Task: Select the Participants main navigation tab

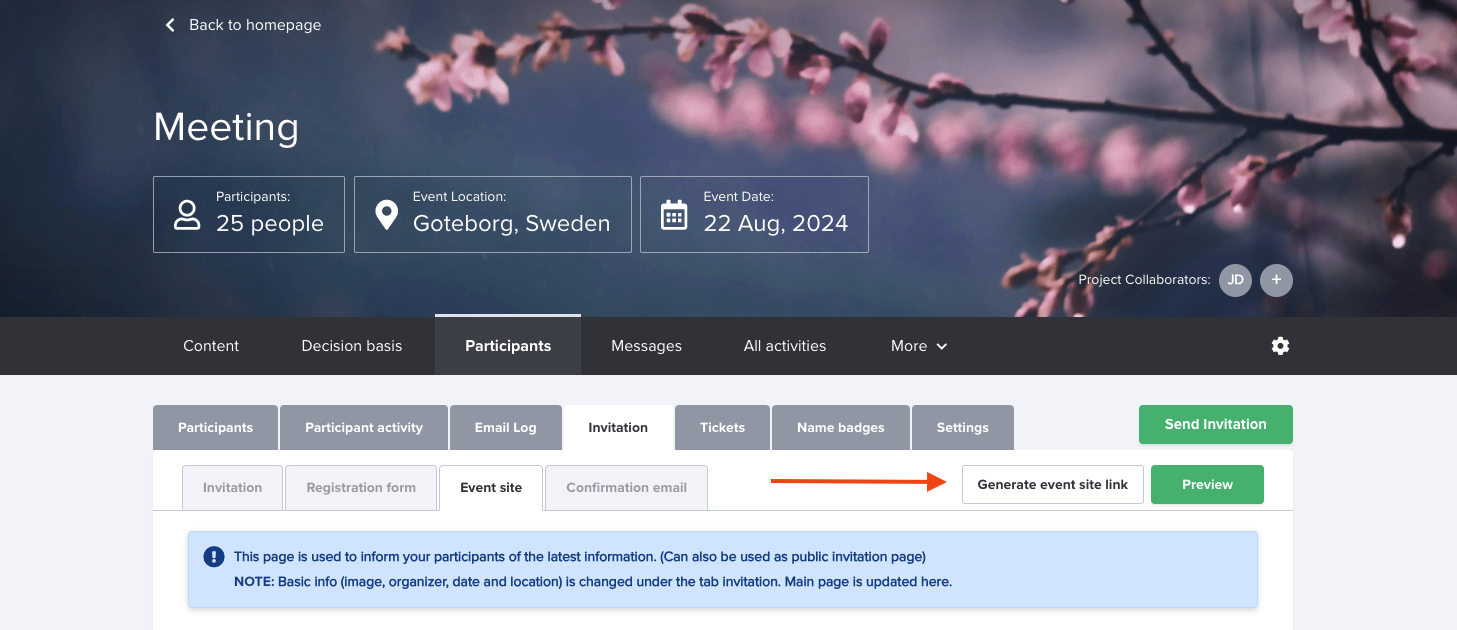Action: pos(508,346)
